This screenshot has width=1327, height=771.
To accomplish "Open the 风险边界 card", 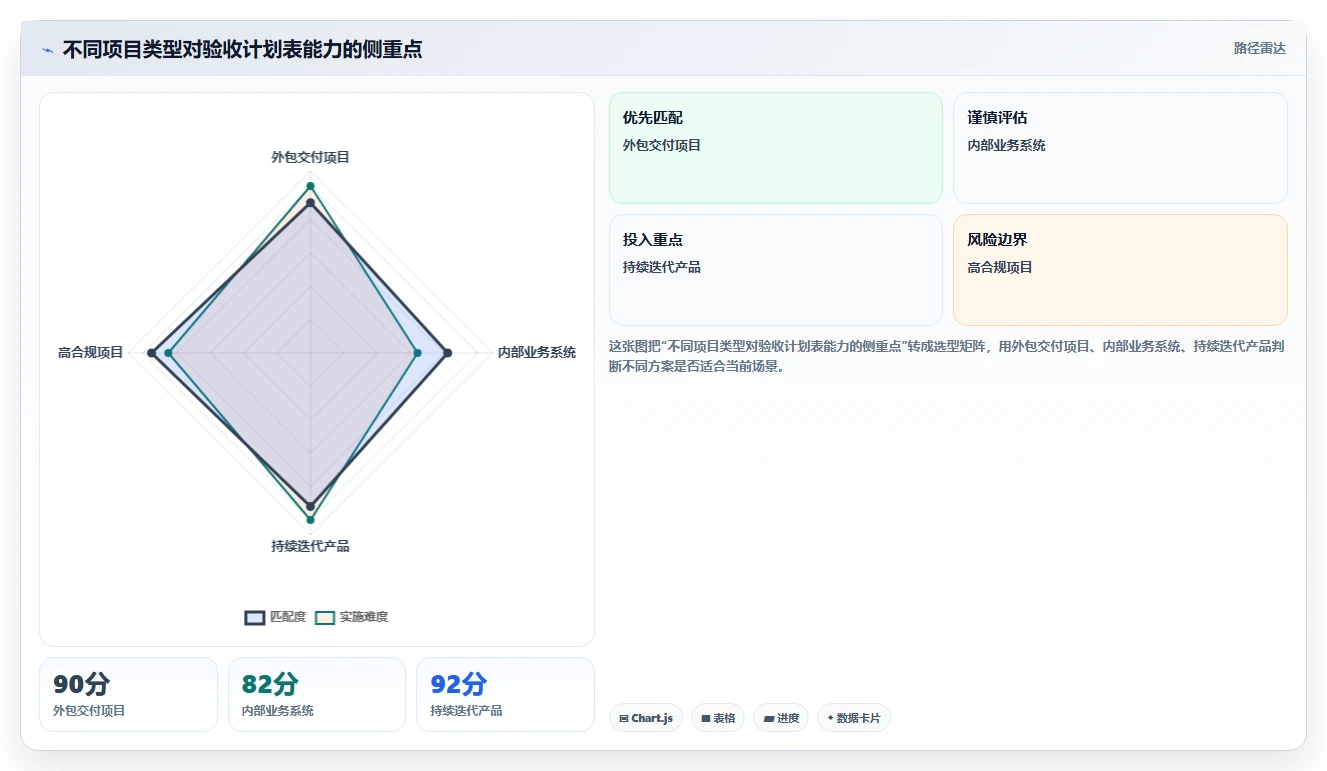I will point(1120,270).
